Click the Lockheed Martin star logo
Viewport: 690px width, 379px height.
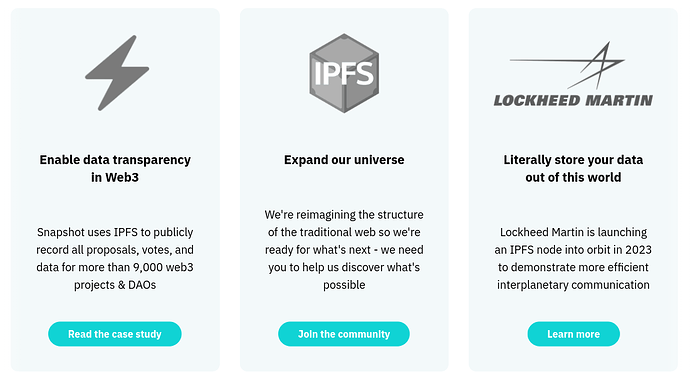[568, 65]
